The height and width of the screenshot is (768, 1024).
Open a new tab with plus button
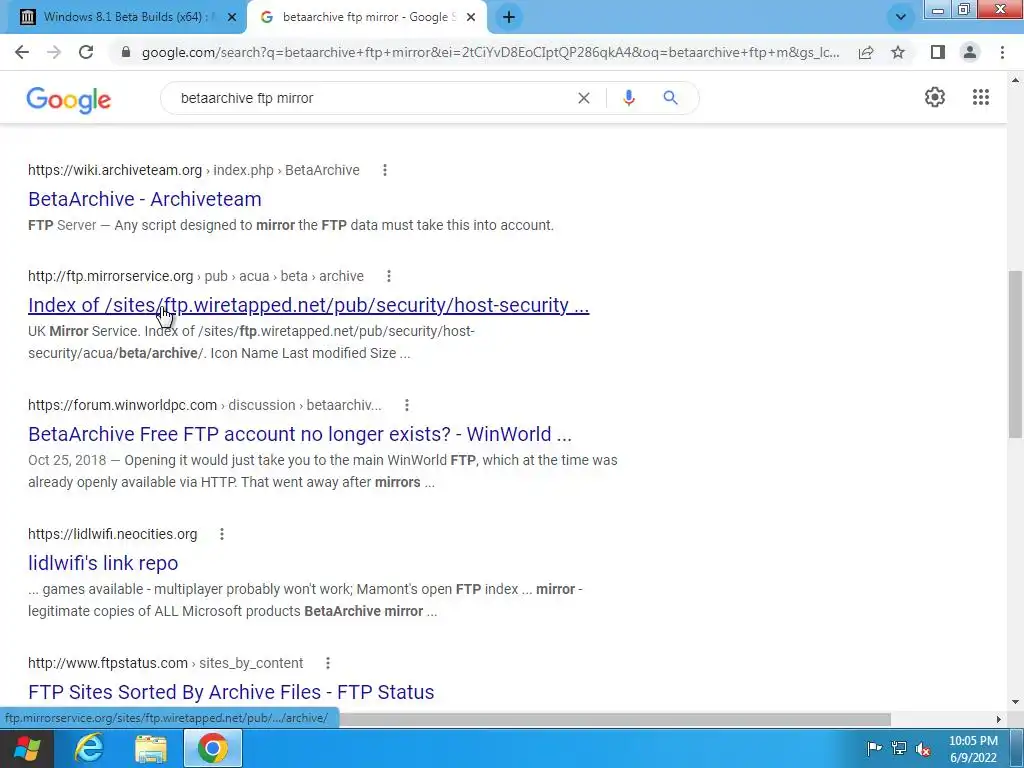509,18
